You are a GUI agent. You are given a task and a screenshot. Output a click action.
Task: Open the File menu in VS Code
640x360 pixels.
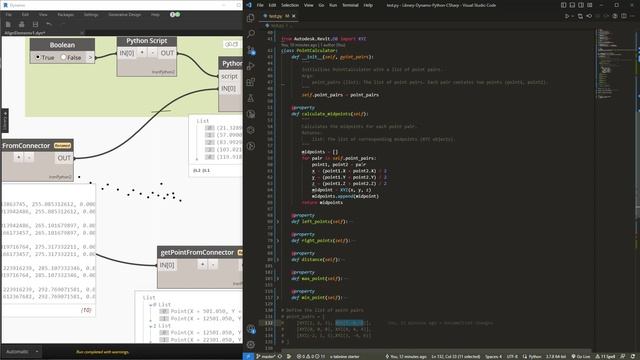pos(260,5)
